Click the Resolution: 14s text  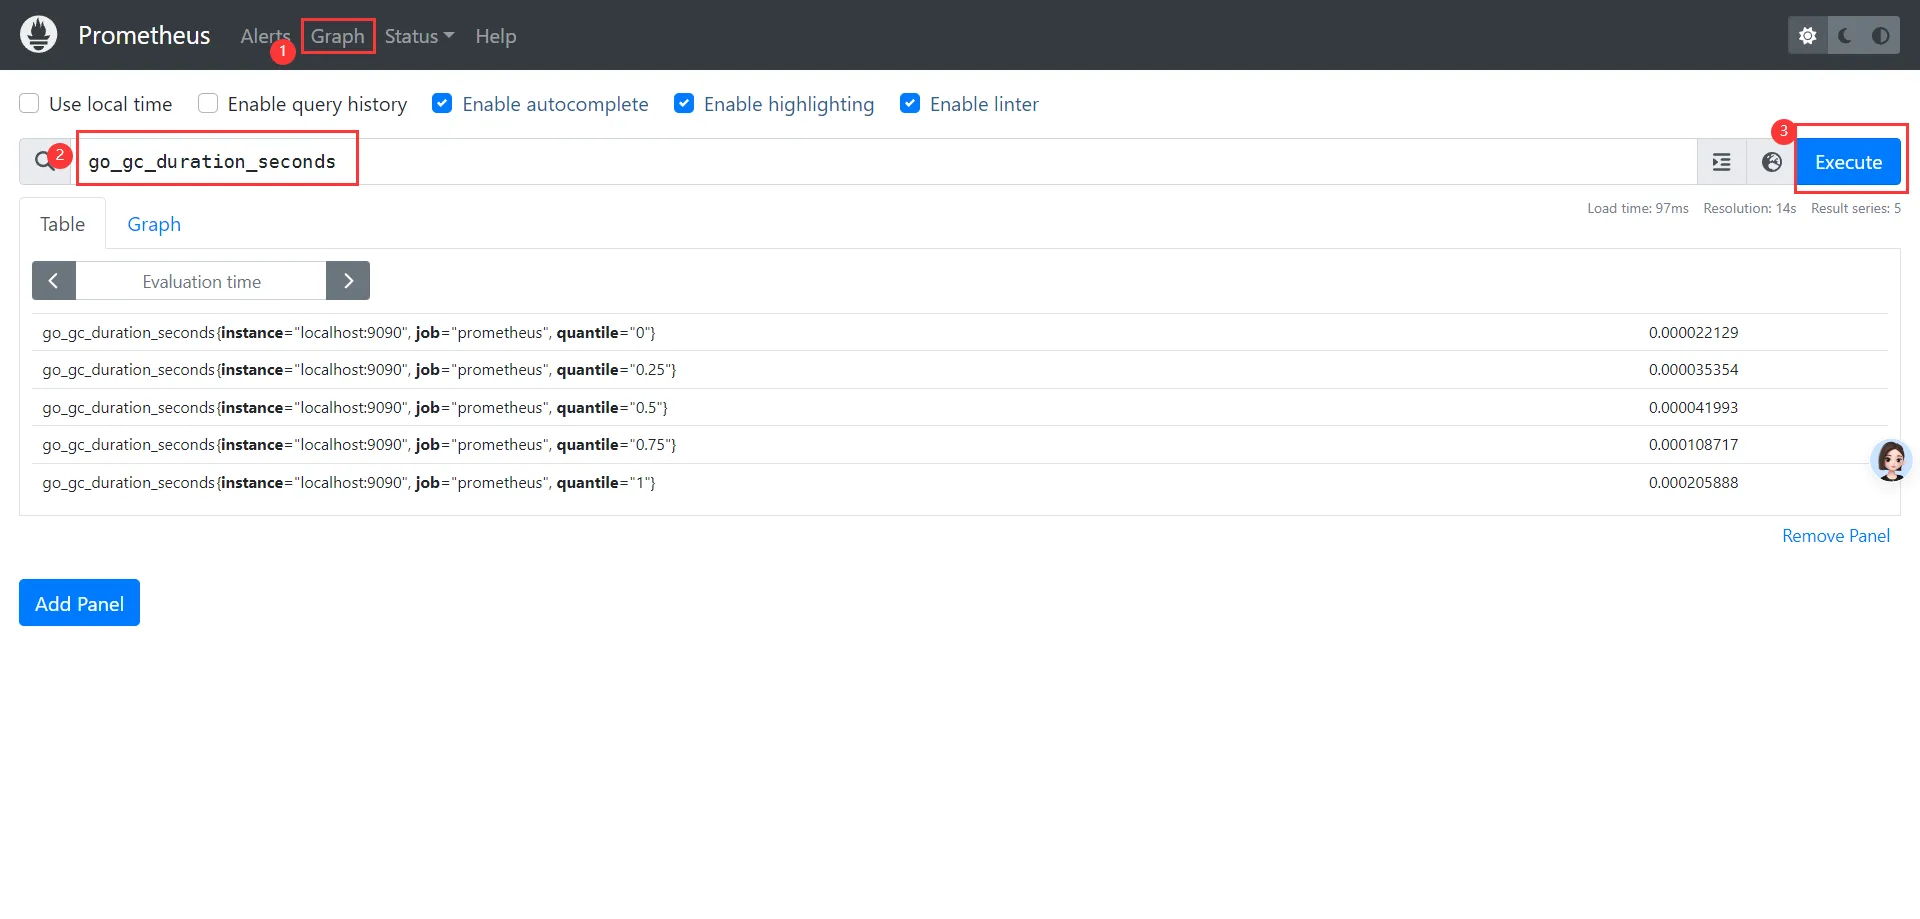(1750, 209)
